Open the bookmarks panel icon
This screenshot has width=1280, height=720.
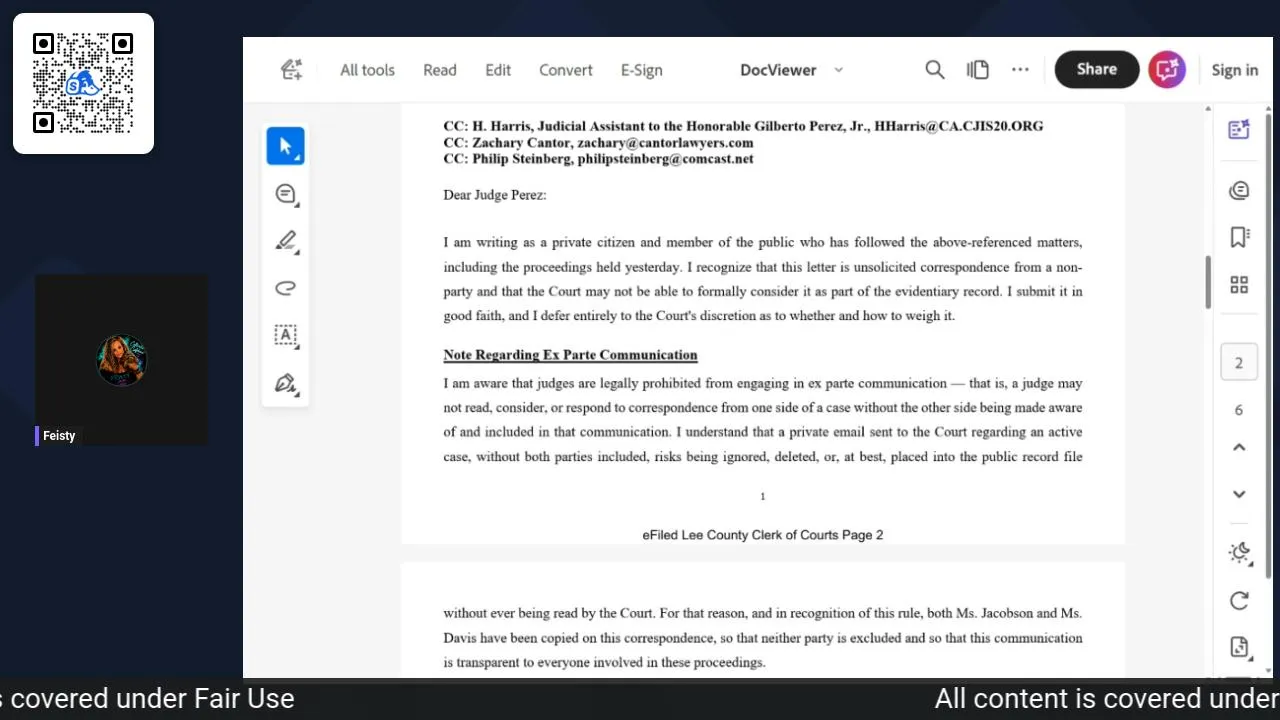coord(1239,237)
